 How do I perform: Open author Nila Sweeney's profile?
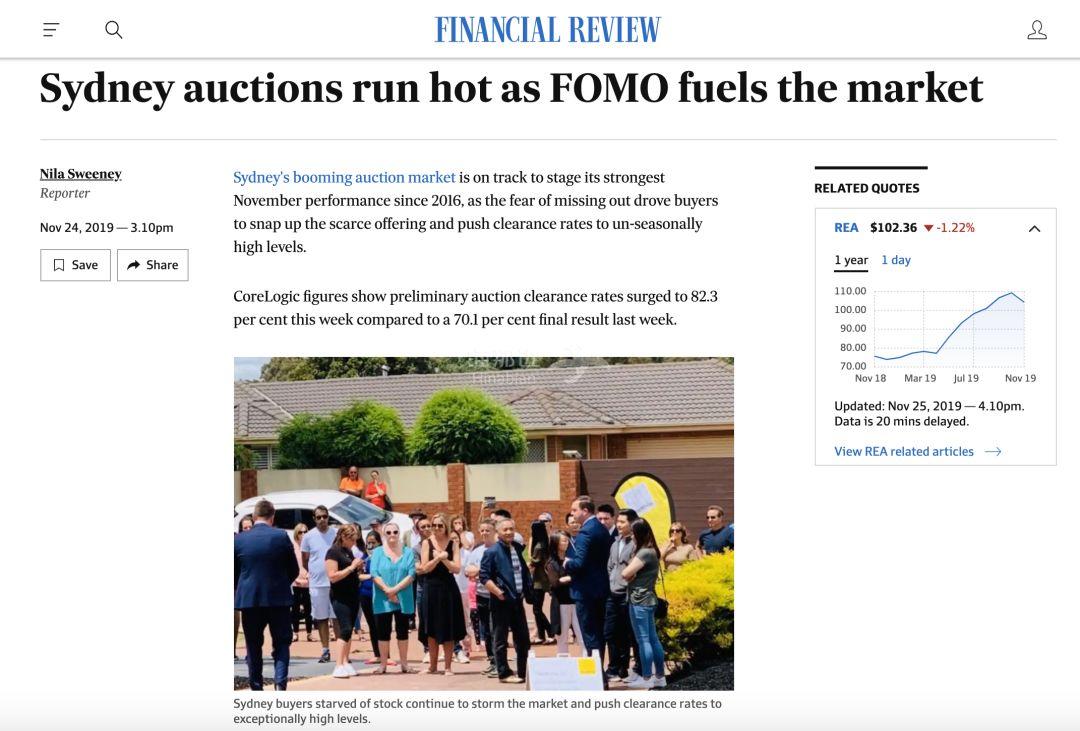(x=81, y=174)
